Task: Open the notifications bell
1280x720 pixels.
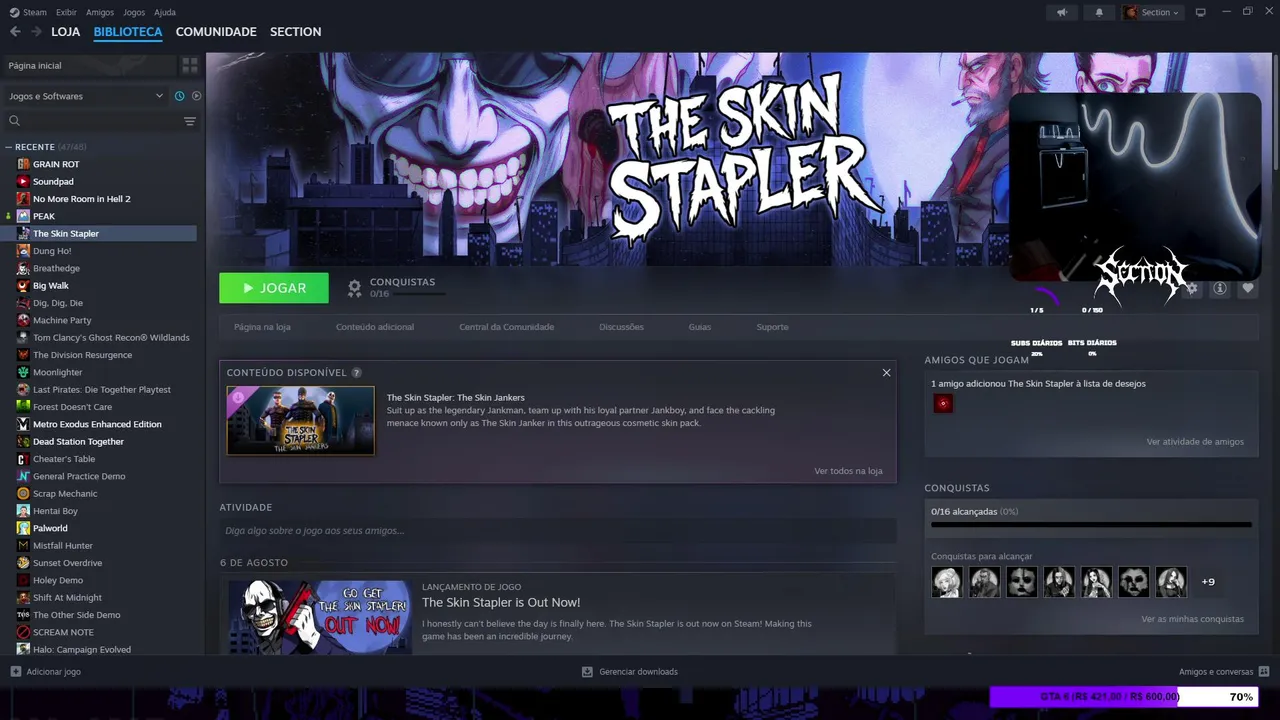Action: [x=1099, y=12]
